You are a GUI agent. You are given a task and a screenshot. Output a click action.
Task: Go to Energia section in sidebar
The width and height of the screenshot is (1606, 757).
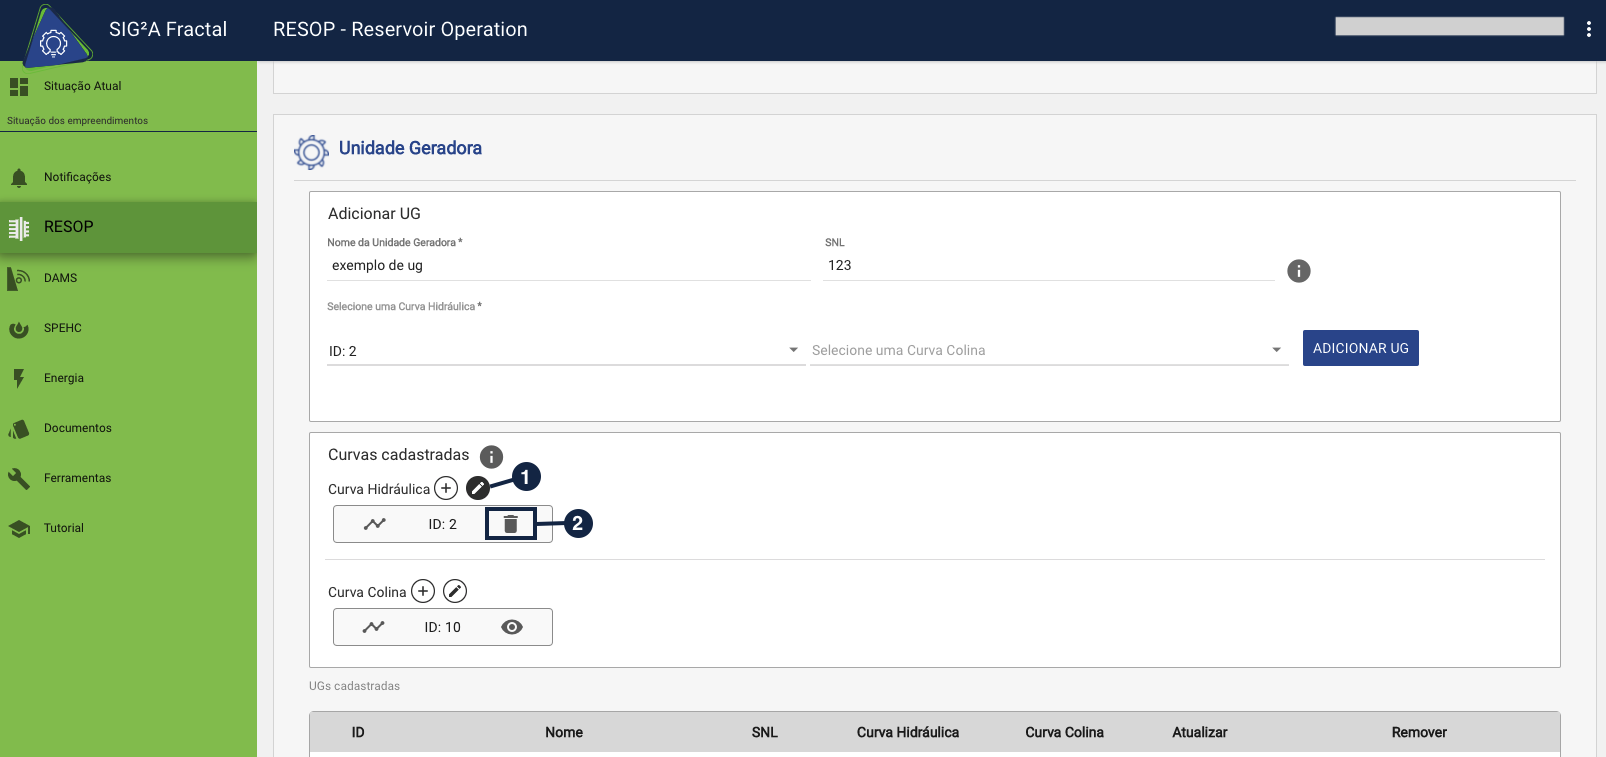coord(63,378)
